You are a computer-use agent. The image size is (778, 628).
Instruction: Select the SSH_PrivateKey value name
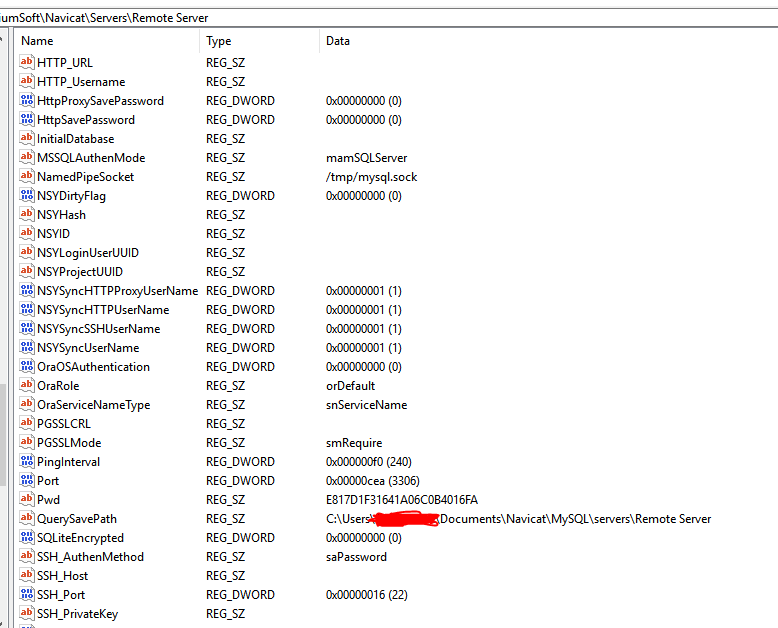77,614
